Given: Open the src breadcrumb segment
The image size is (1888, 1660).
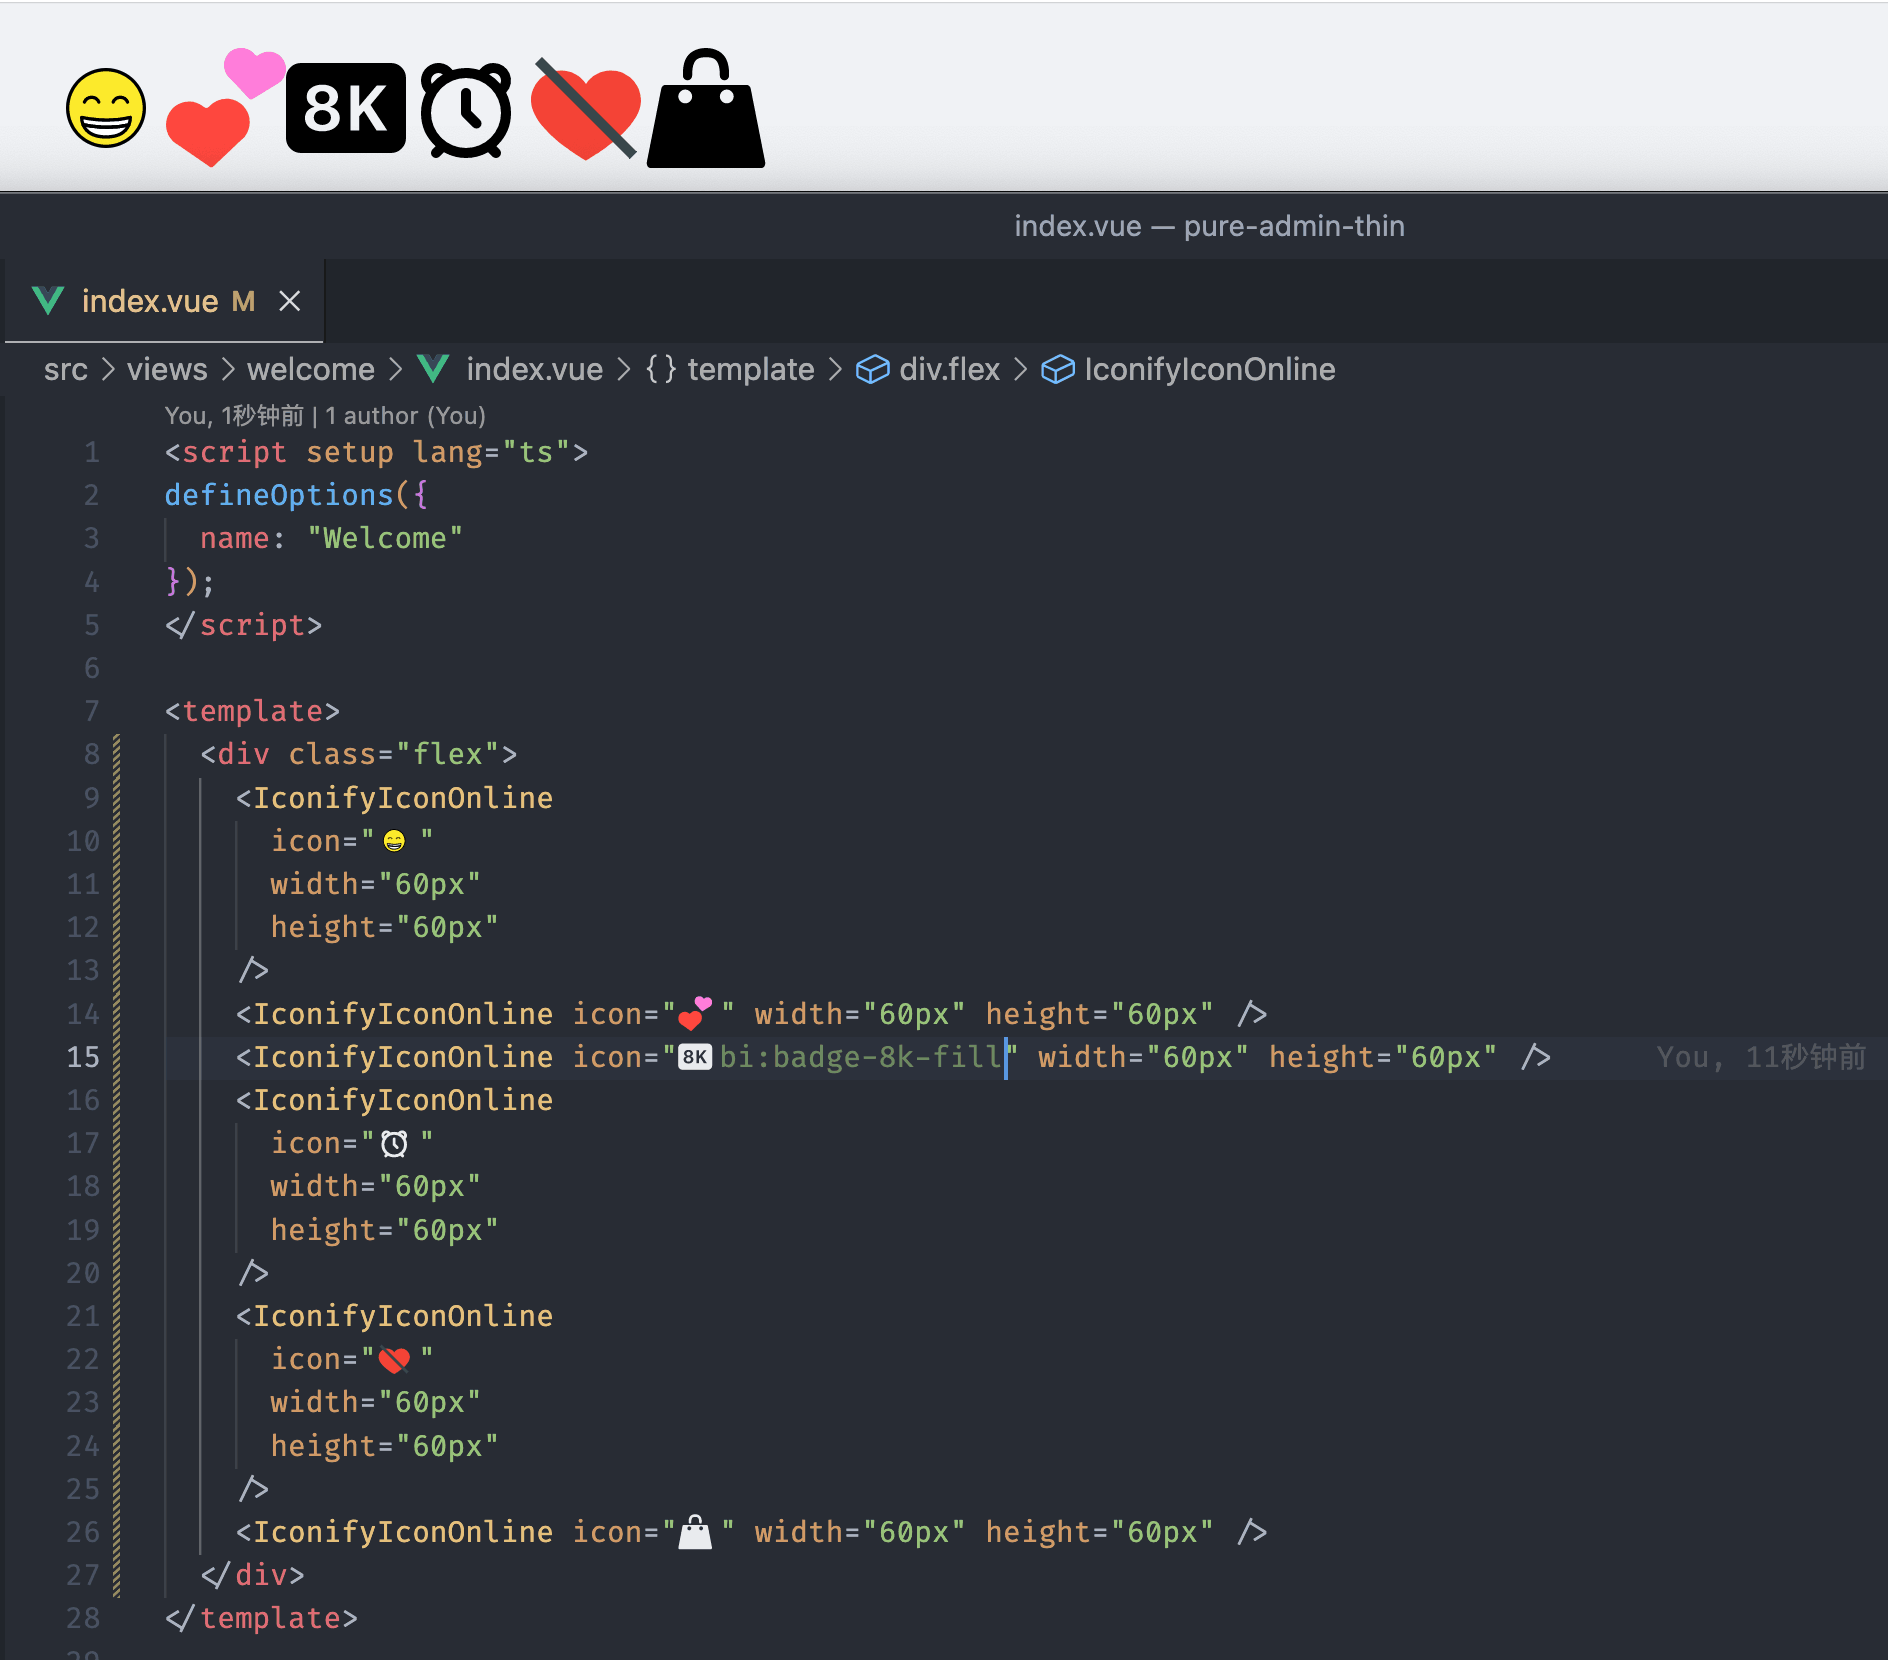Looking at the screenshot, I should click(x=66, y=369).
